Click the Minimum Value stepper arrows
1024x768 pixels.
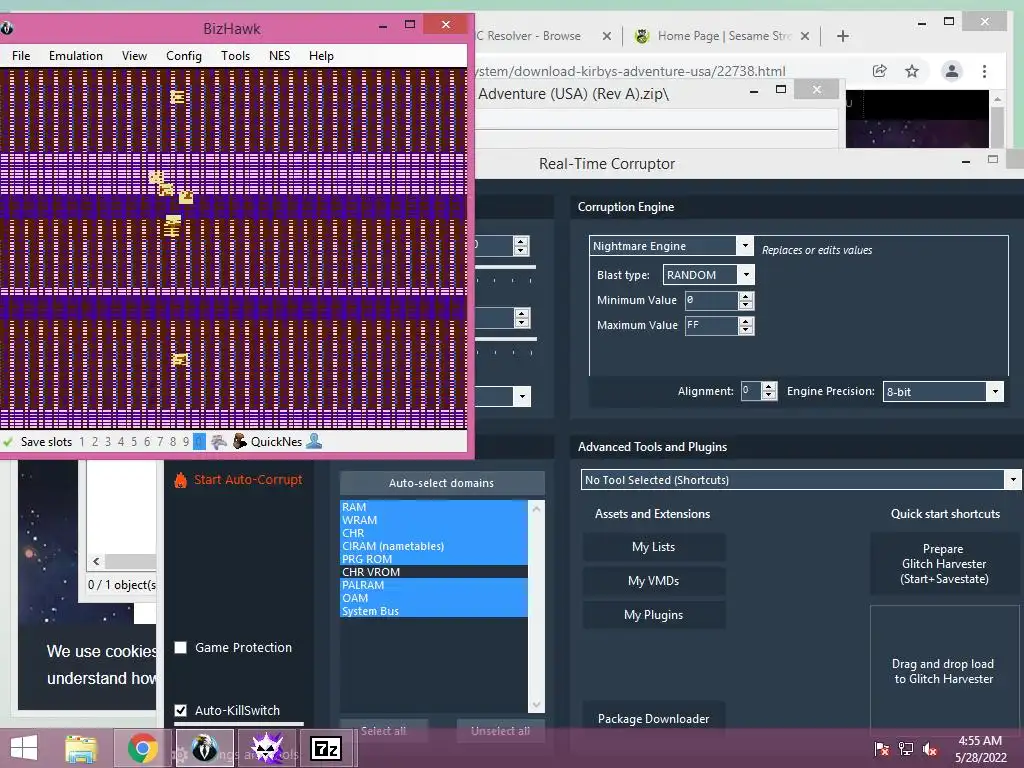click(x=745, y=300)
